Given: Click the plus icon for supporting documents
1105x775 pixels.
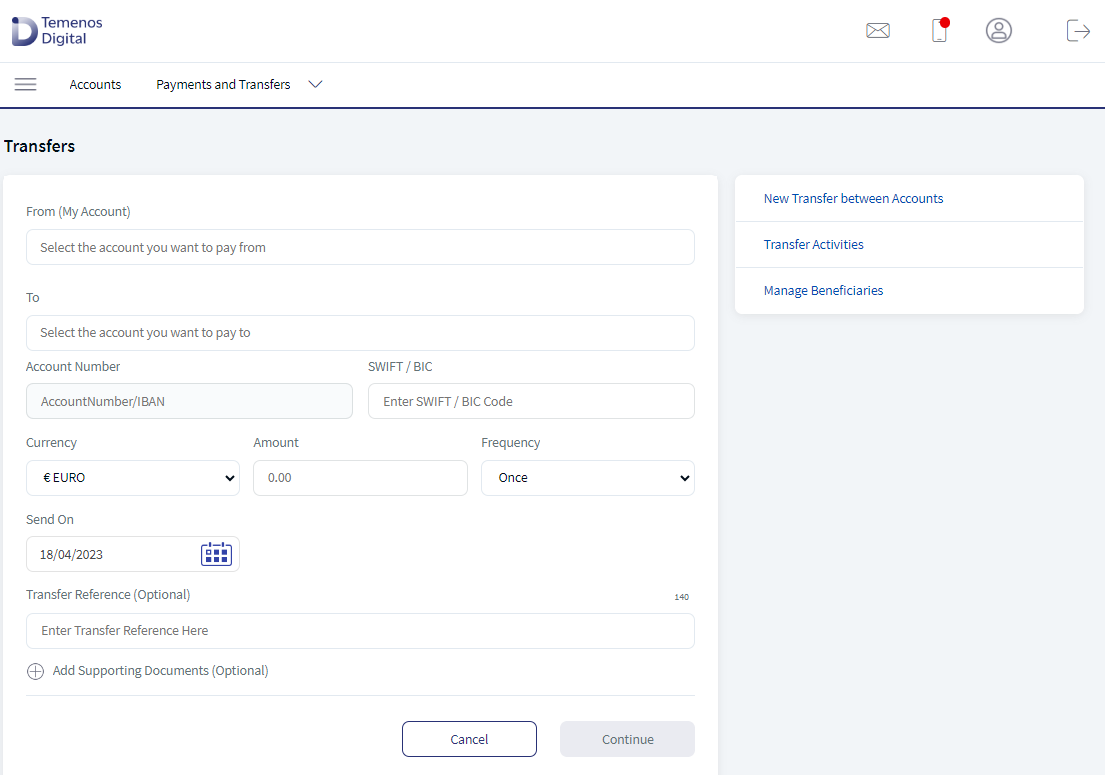Looking at the screenshot, I should 35,671.
